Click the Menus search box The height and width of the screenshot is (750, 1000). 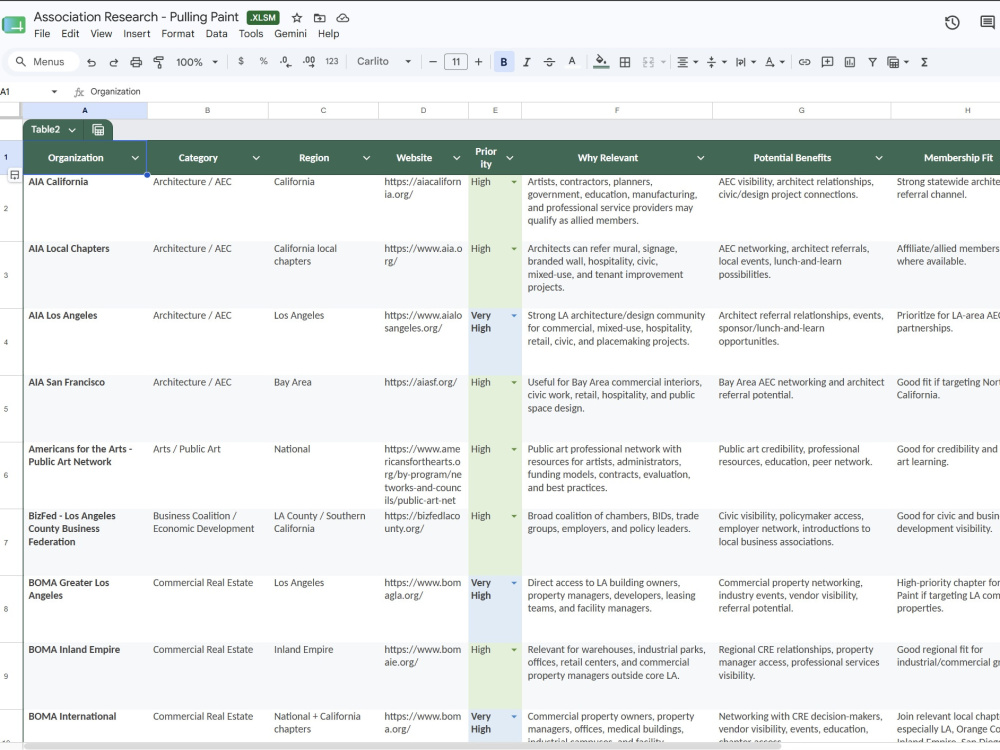pyautogui.click(x=43, y=62)
